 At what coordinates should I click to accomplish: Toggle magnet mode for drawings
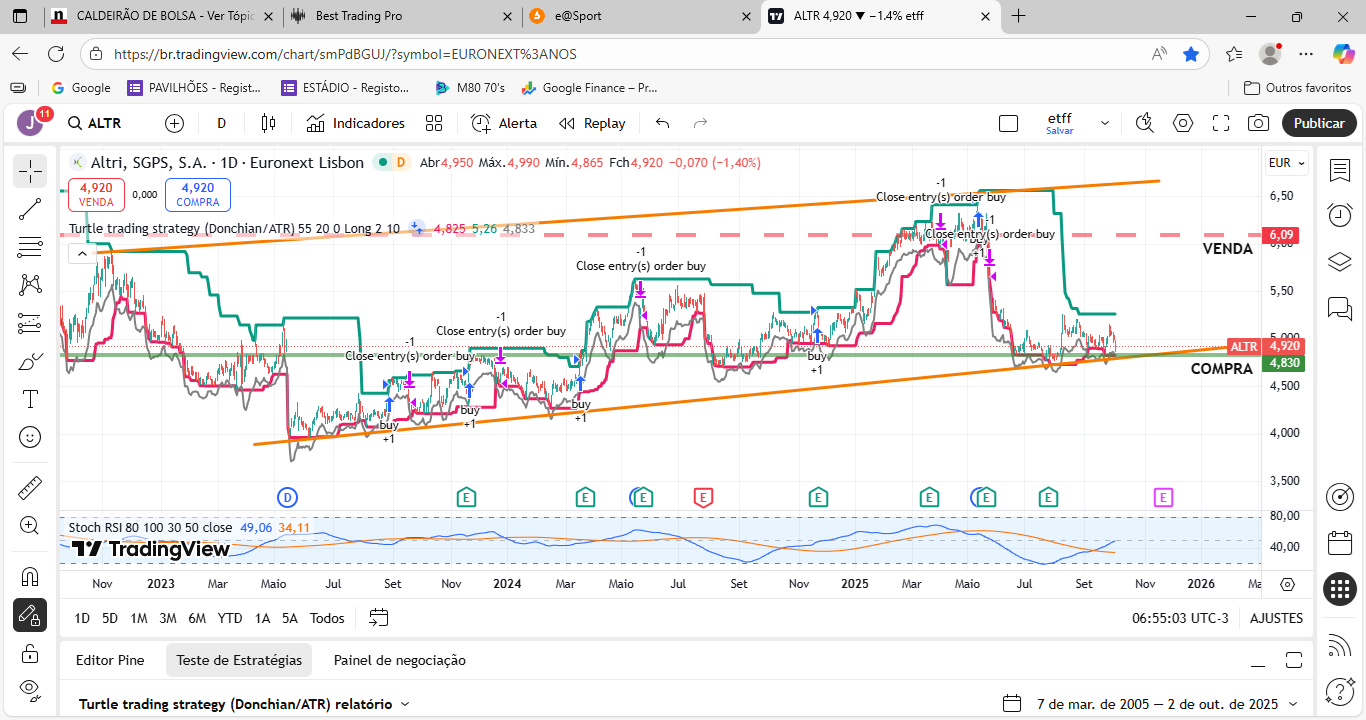[x=30, y=577]
